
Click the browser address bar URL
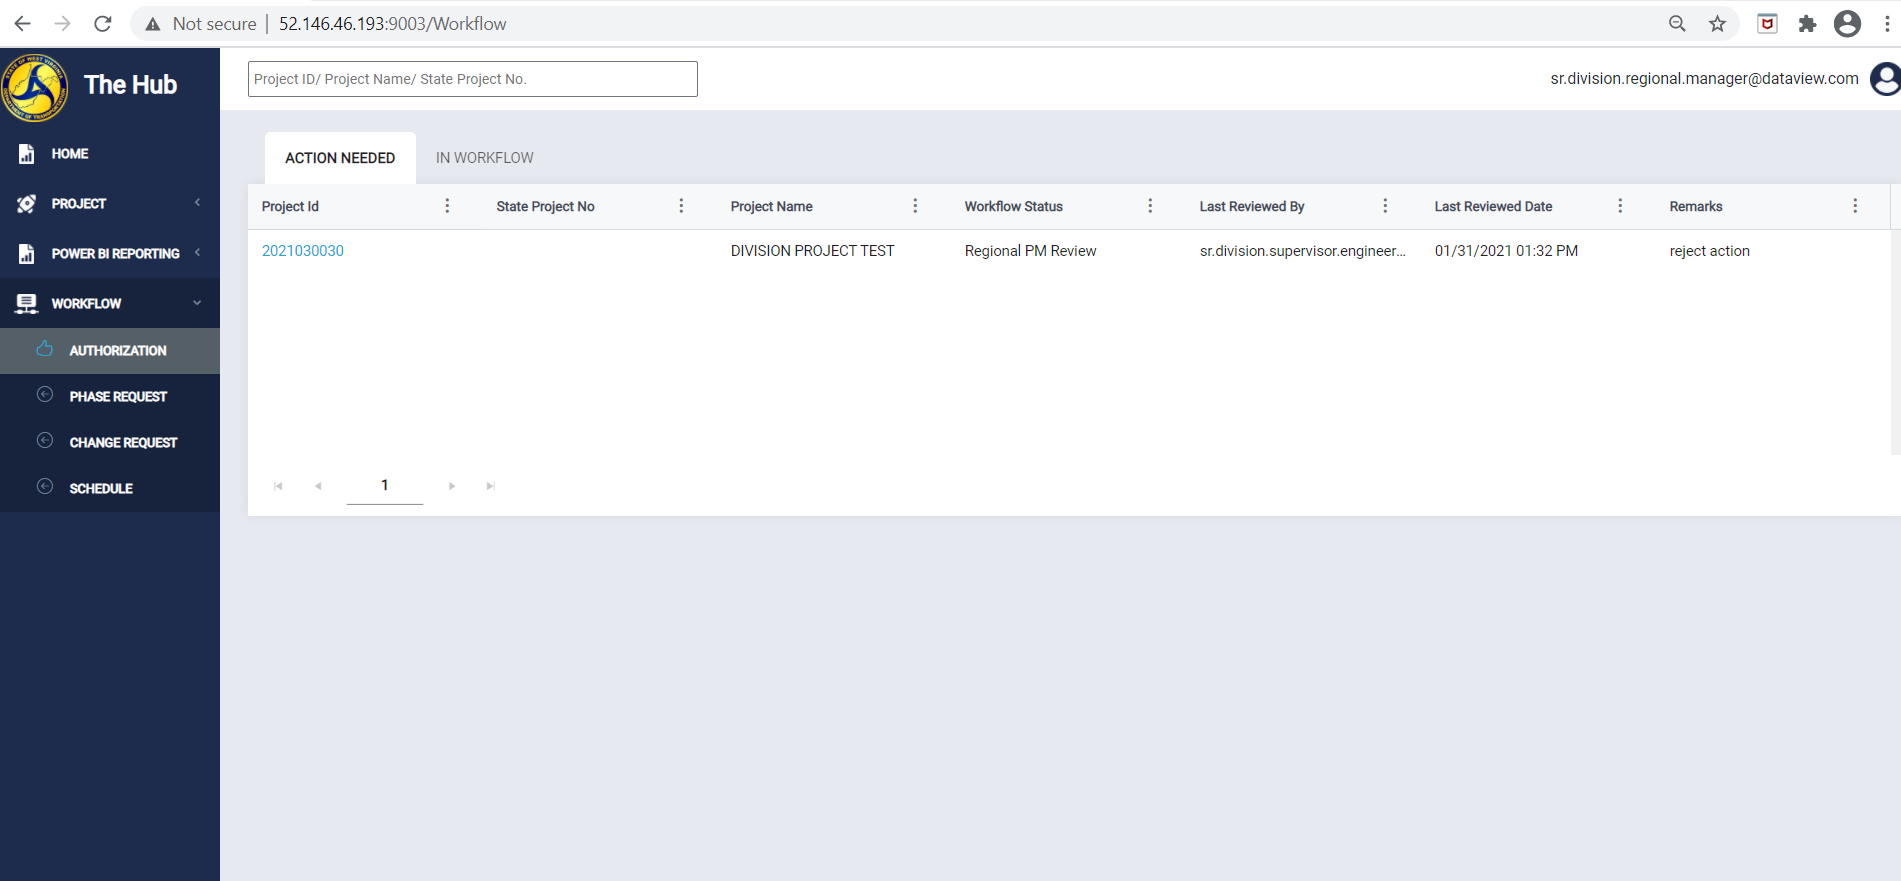pos(393,24)
